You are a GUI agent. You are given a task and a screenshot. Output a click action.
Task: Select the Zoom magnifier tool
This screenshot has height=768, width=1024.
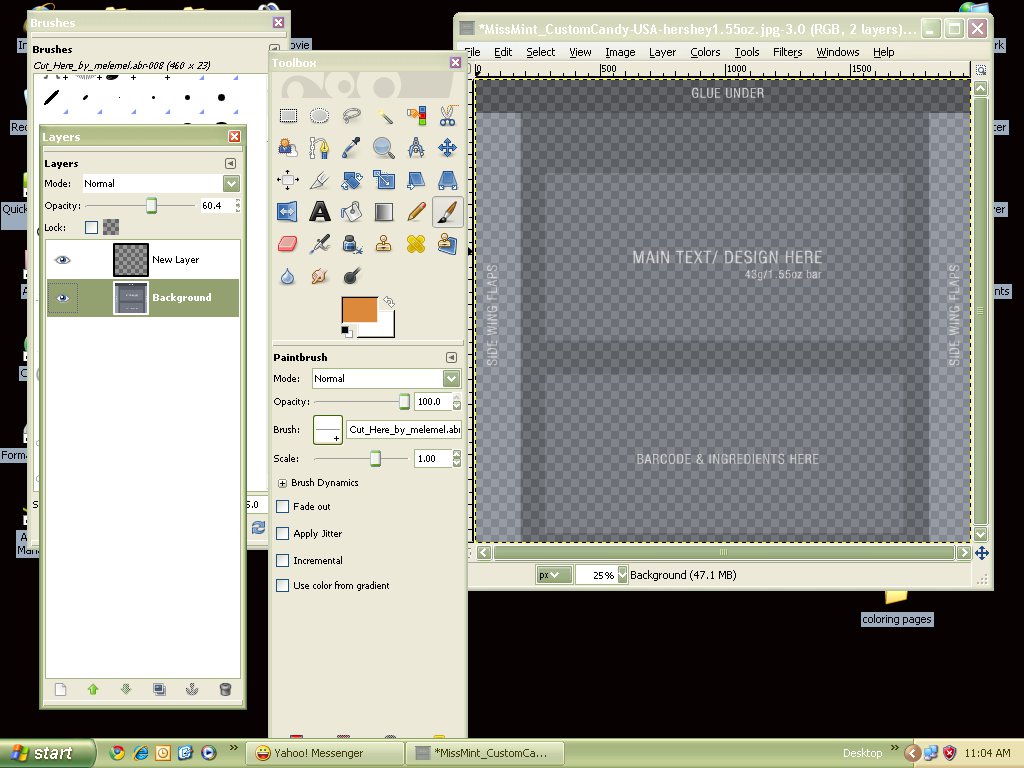(384, 148)
